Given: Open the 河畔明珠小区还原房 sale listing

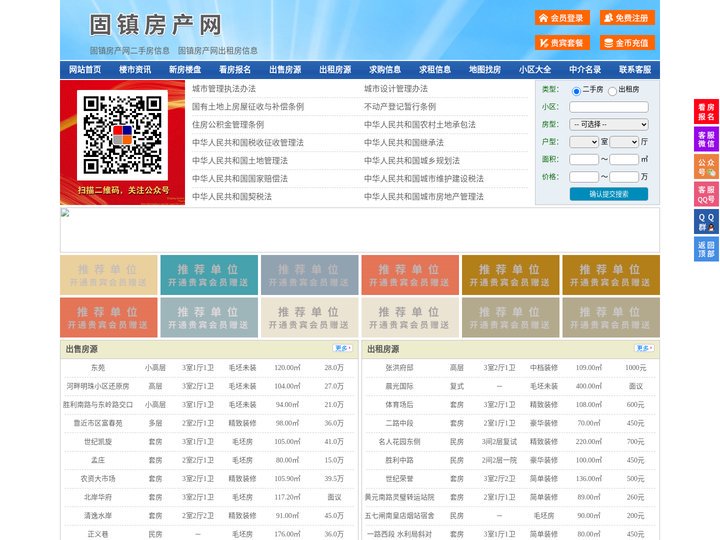Looking at the screenshot, I should pos(98,386).
